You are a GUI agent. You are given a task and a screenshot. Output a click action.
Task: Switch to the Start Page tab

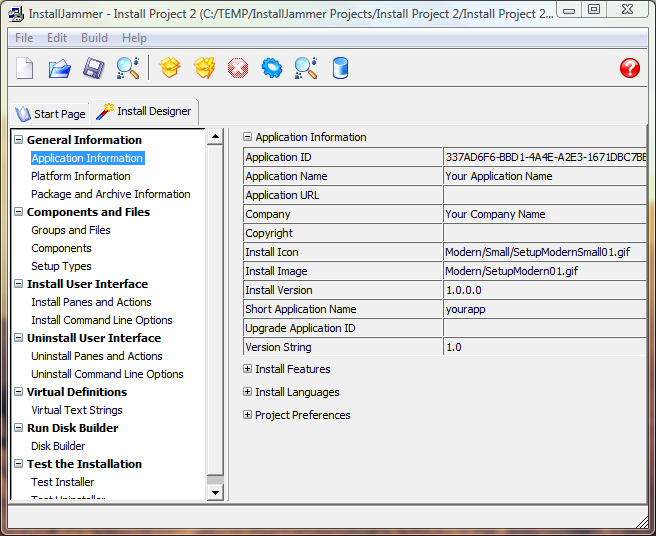(x=50, y=114)
